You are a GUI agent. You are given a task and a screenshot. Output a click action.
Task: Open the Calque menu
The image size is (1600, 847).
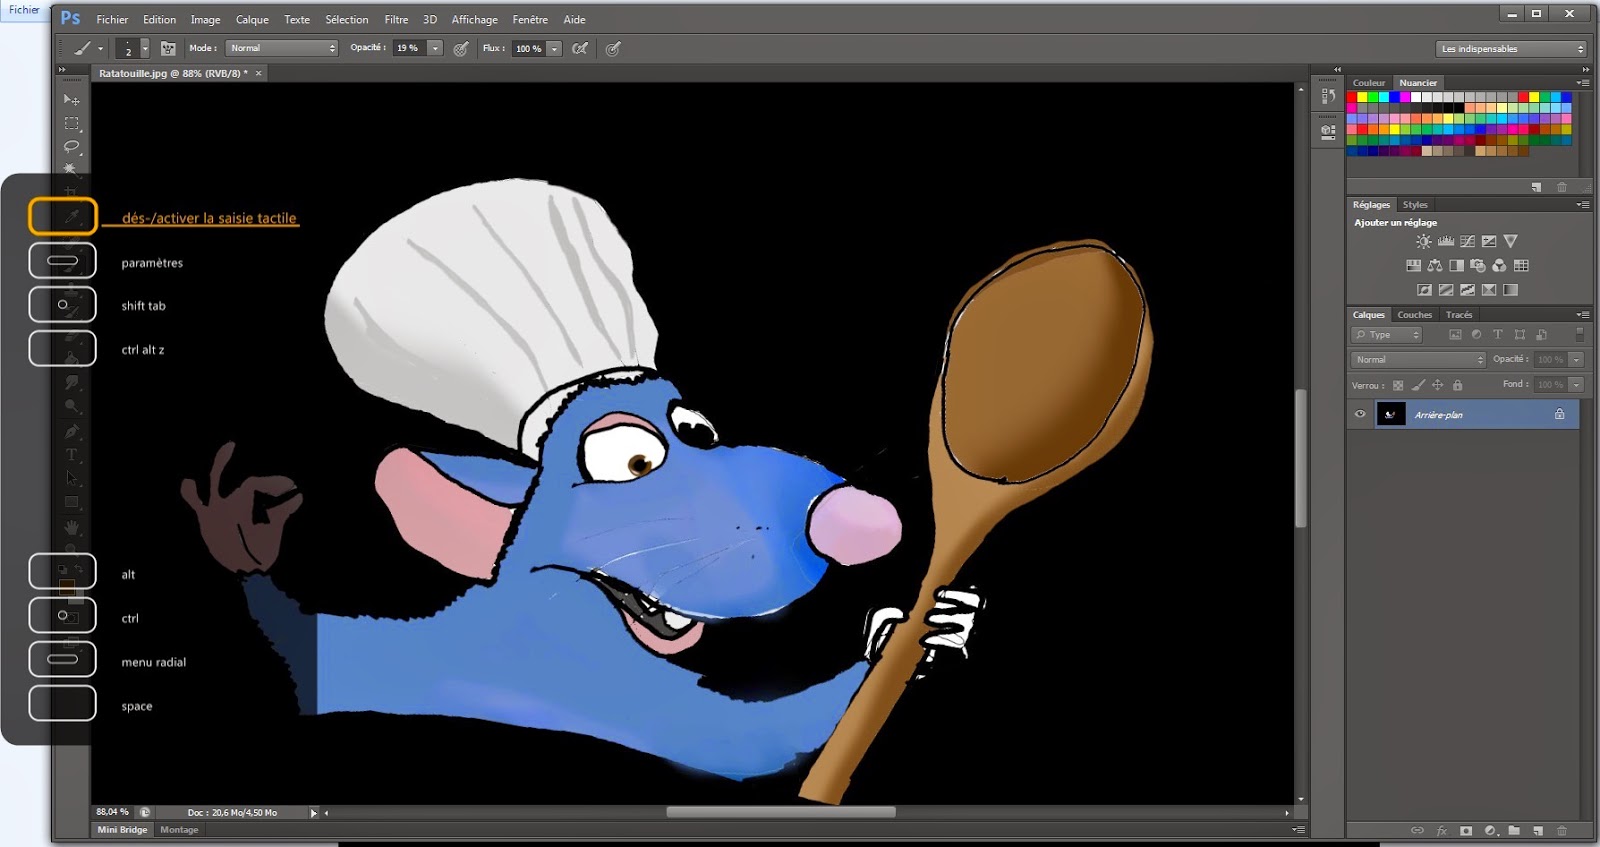click(x=252, y=19)
